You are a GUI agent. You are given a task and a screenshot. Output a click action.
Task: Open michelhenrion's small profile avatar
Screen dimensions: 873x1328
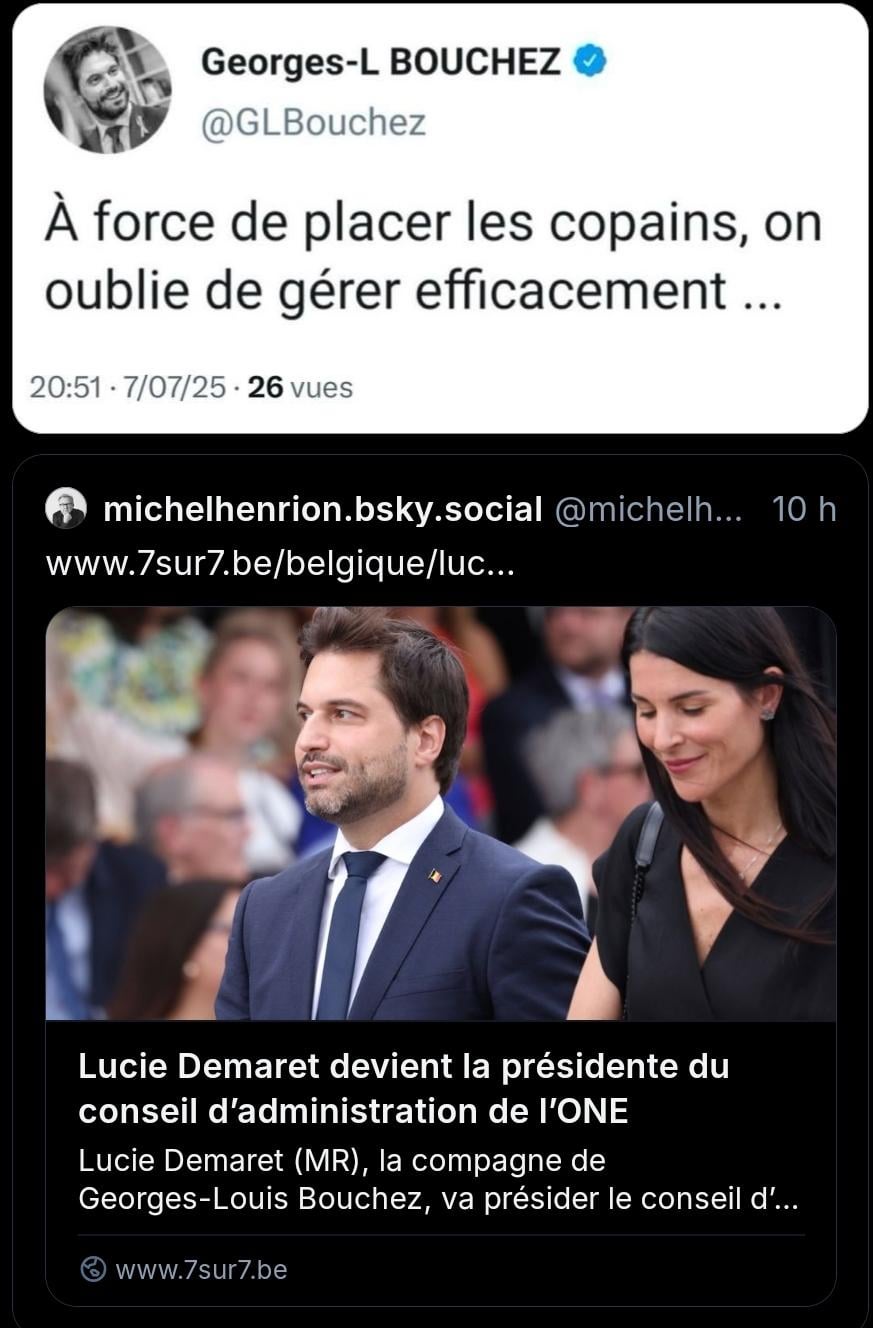pos(66,509)
